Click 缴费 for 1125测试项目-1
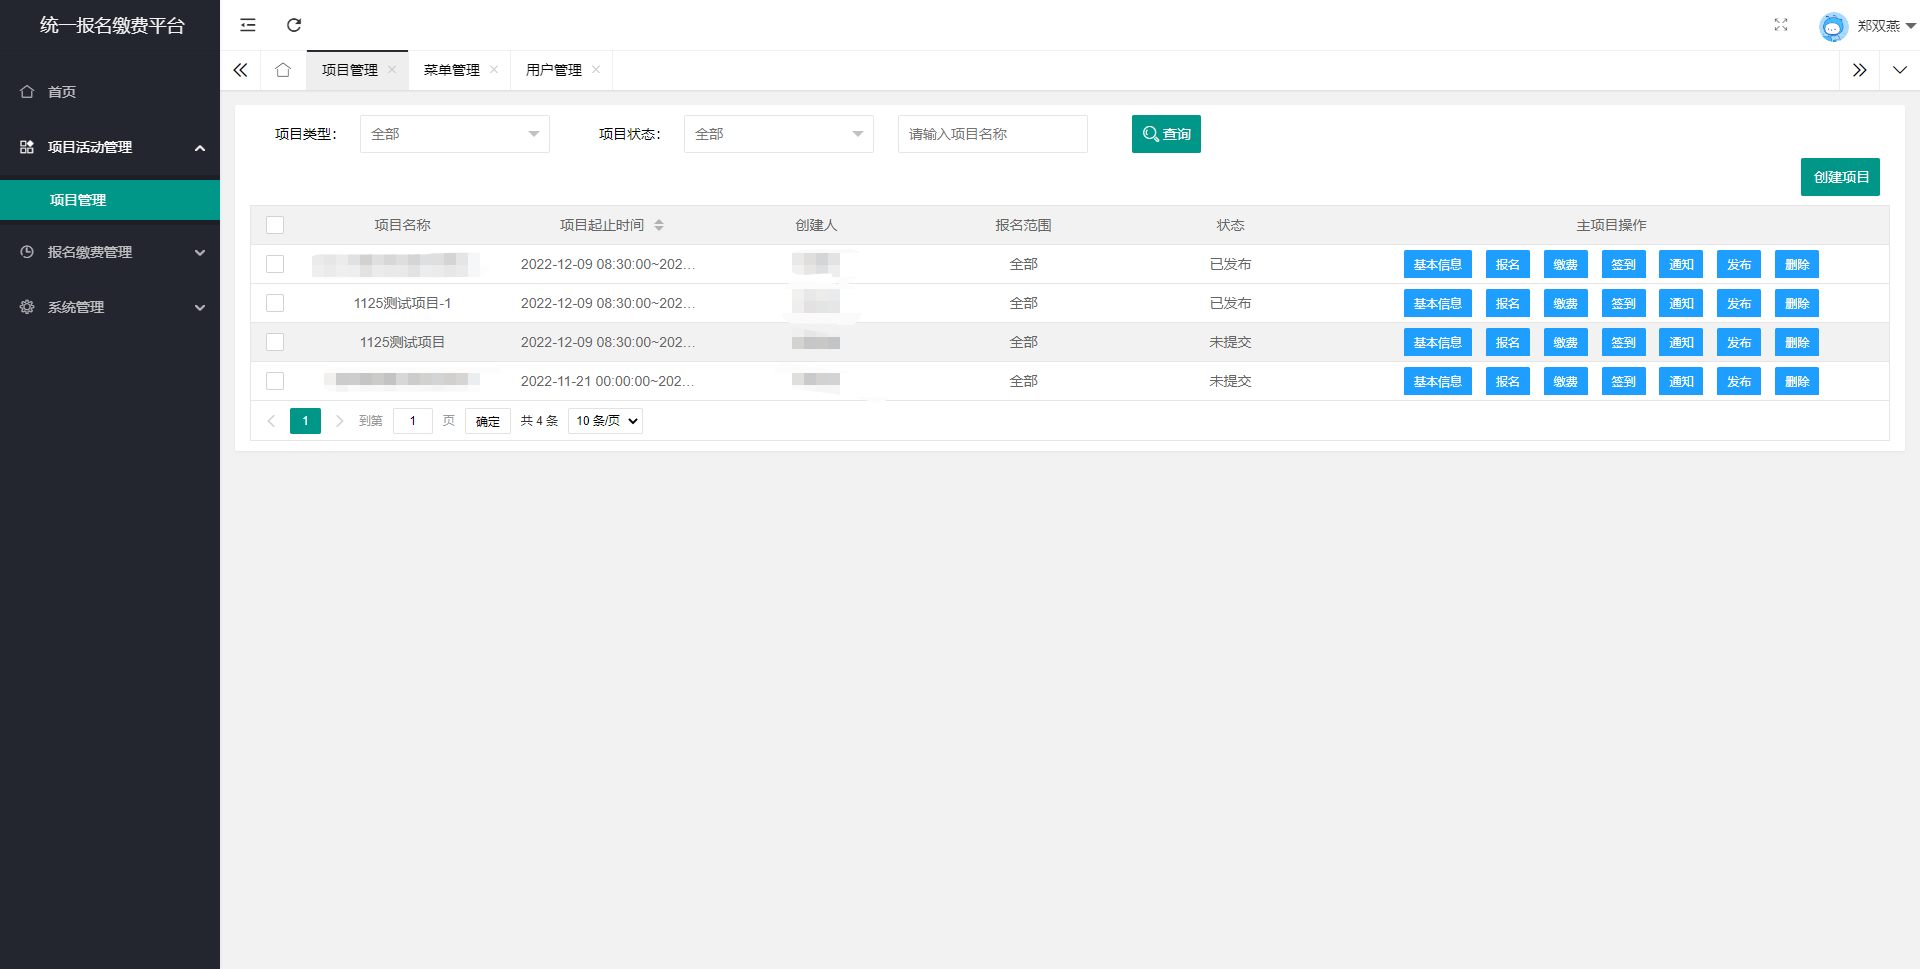Viewport: 1920px width, 969px height. [x=1566, y=304]
